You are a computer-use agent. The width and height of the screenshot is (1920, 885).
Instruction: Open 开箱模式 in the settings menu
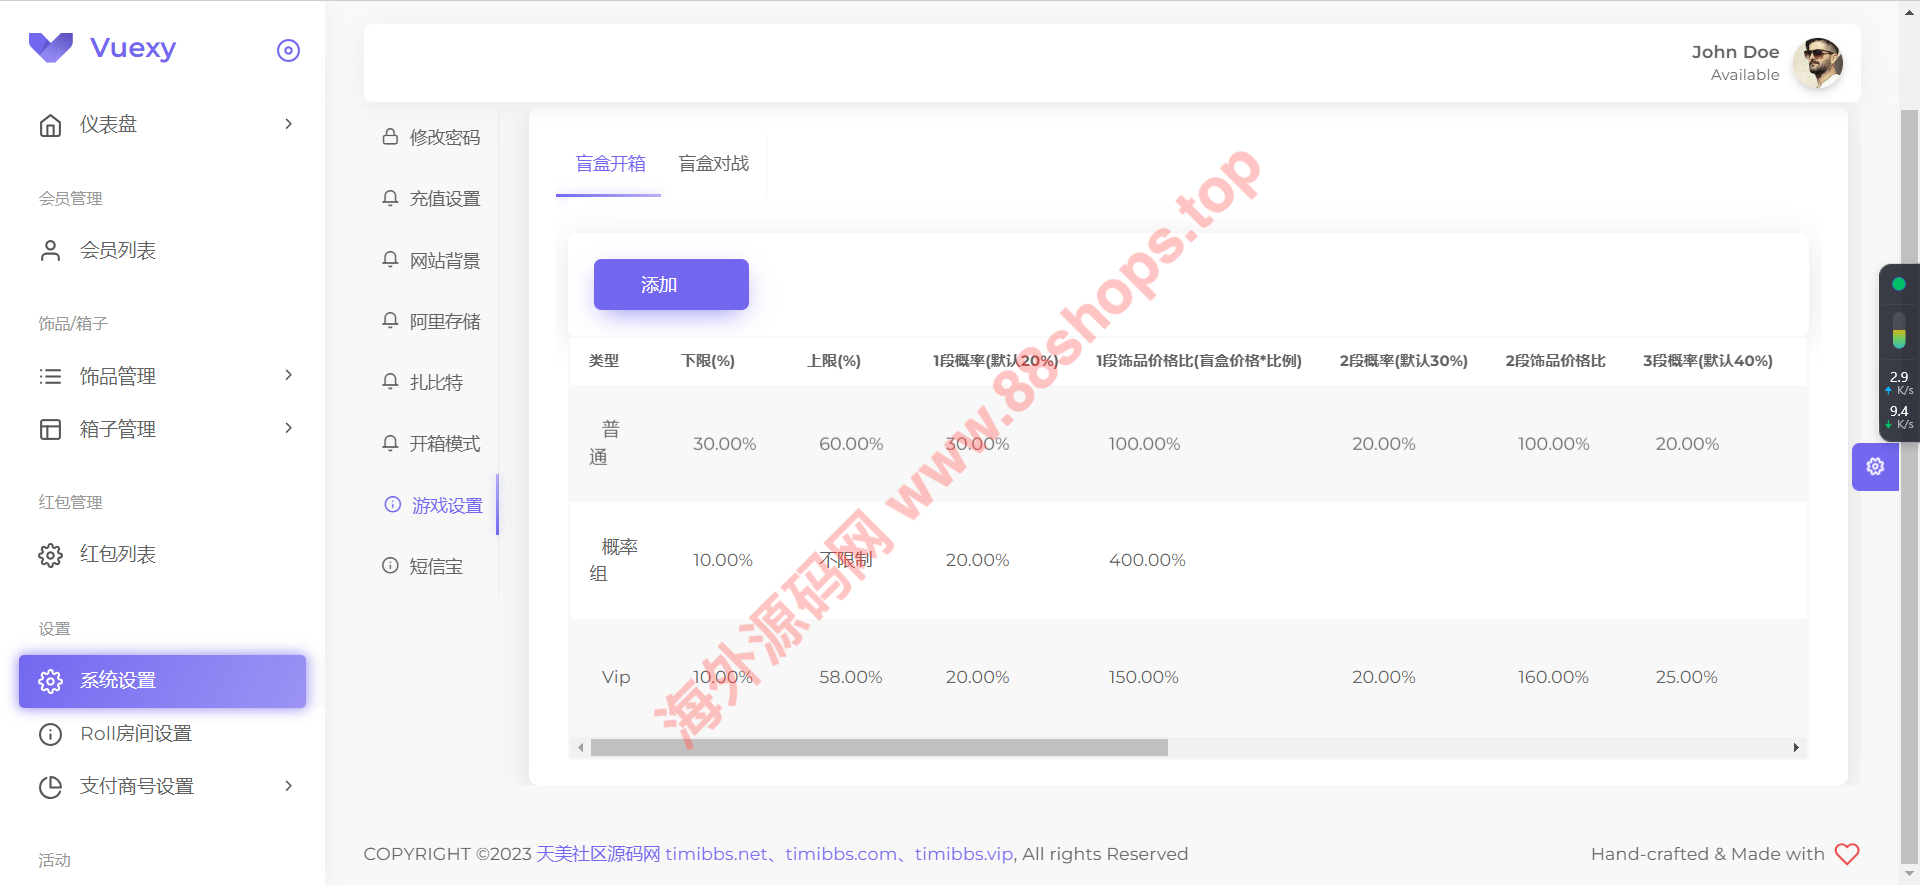444,443
